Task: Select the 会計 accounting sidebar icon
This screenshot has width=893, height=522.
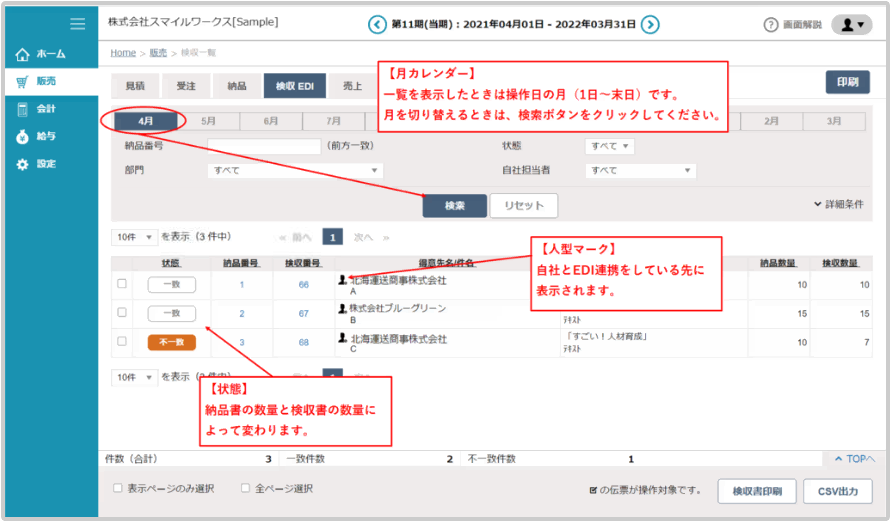Action: click(23, 109)
